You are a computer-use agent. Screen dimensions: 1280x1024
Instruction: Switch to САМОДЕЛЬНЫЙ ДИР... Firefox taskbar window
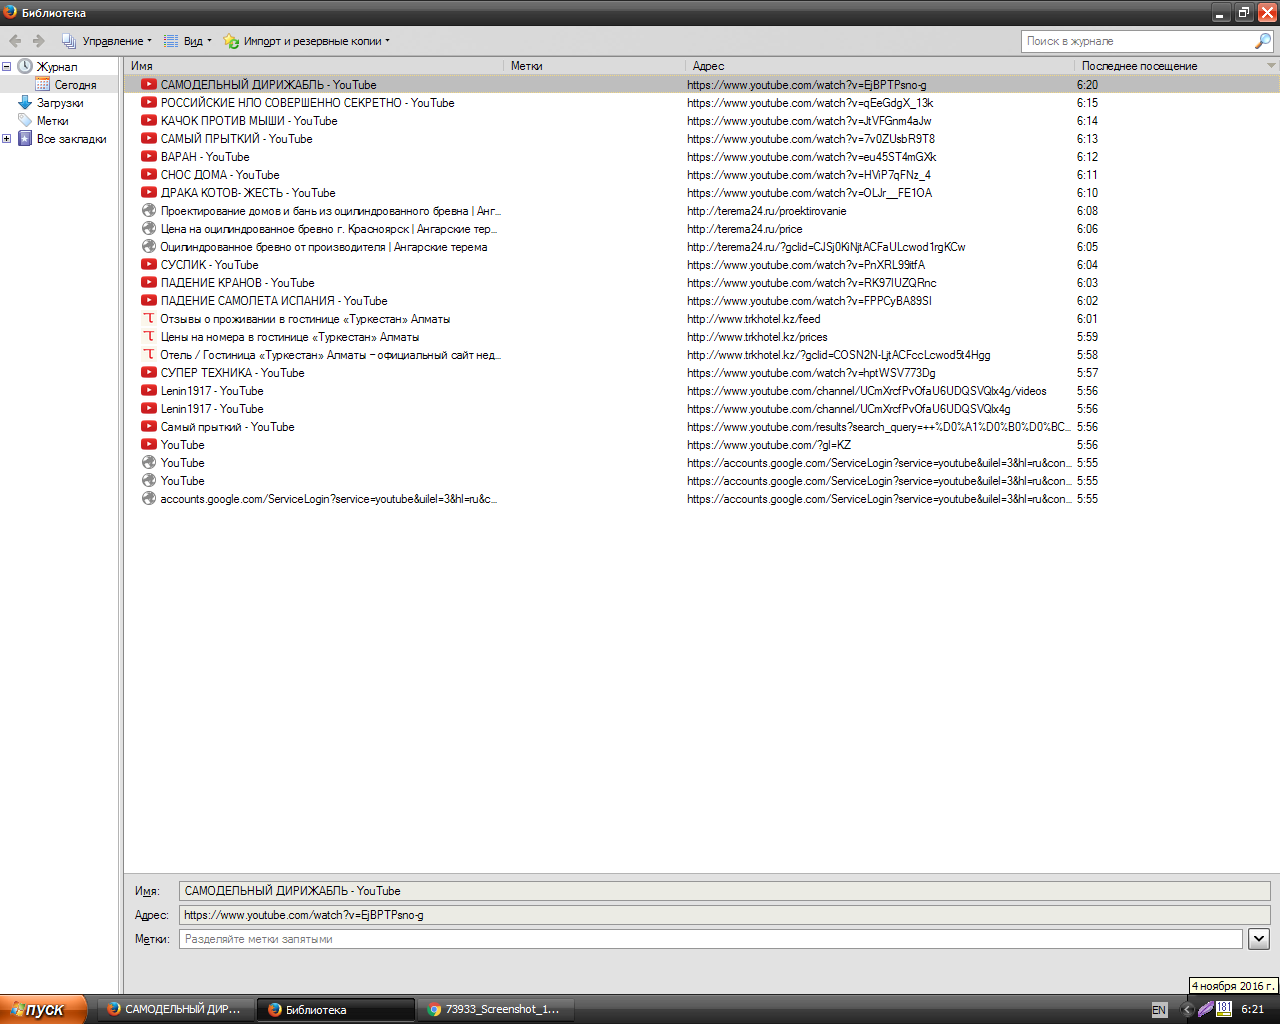click(x=174, y=1009)
